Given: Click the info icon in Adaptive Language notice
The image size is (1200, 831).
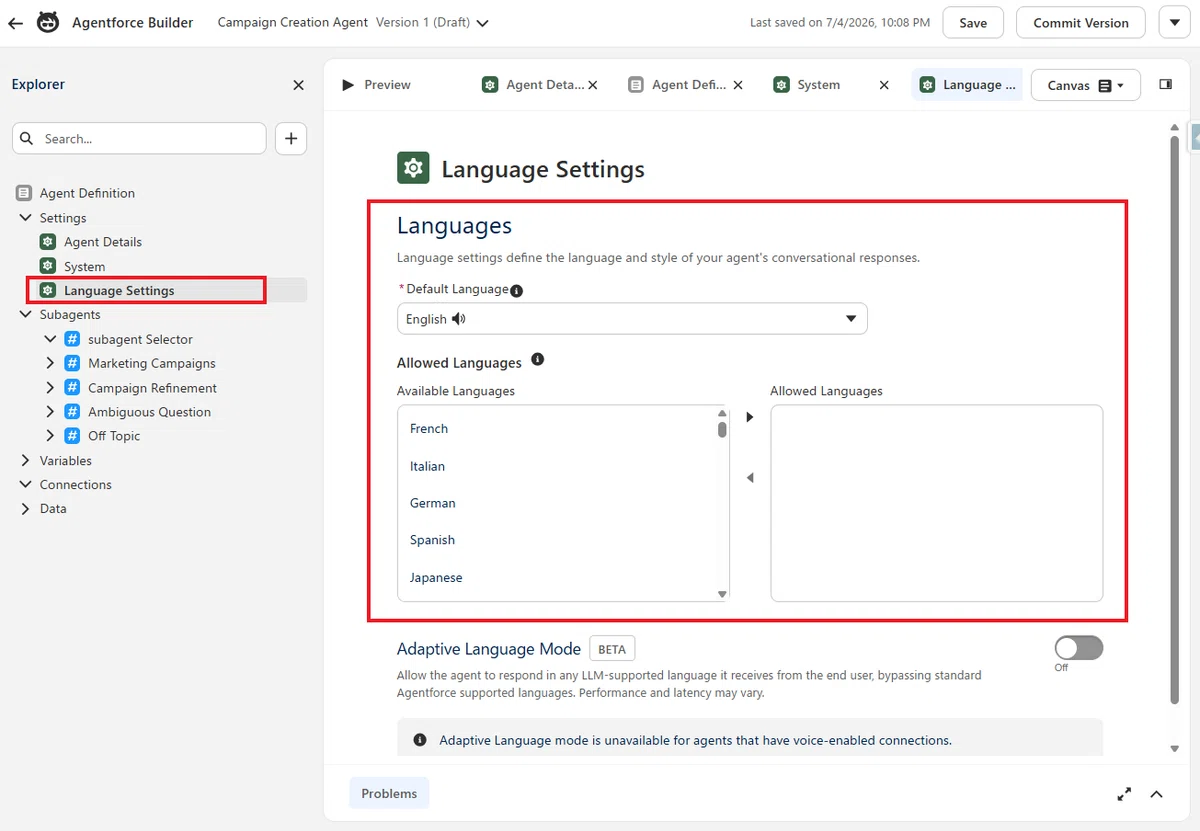Looking at the screenshot, I should pos(420,741).
